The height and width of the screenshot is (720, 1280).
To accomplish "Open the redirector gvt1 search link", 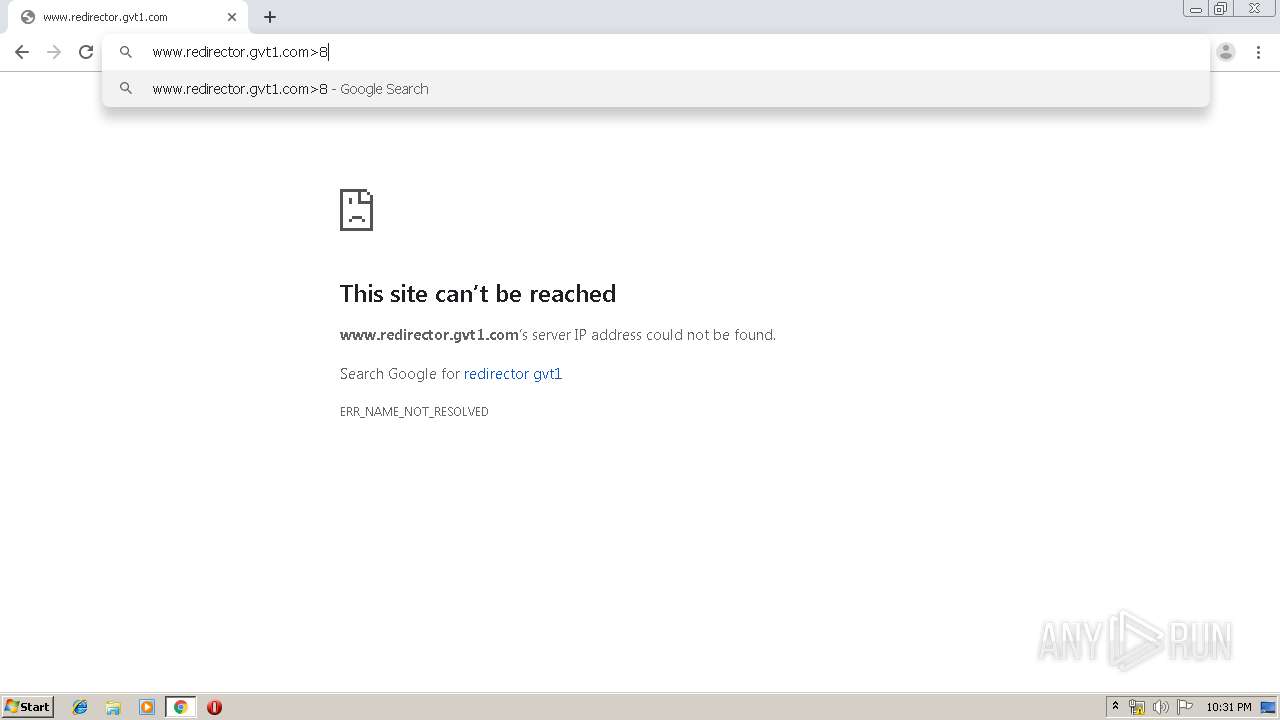I will [512, 374].
